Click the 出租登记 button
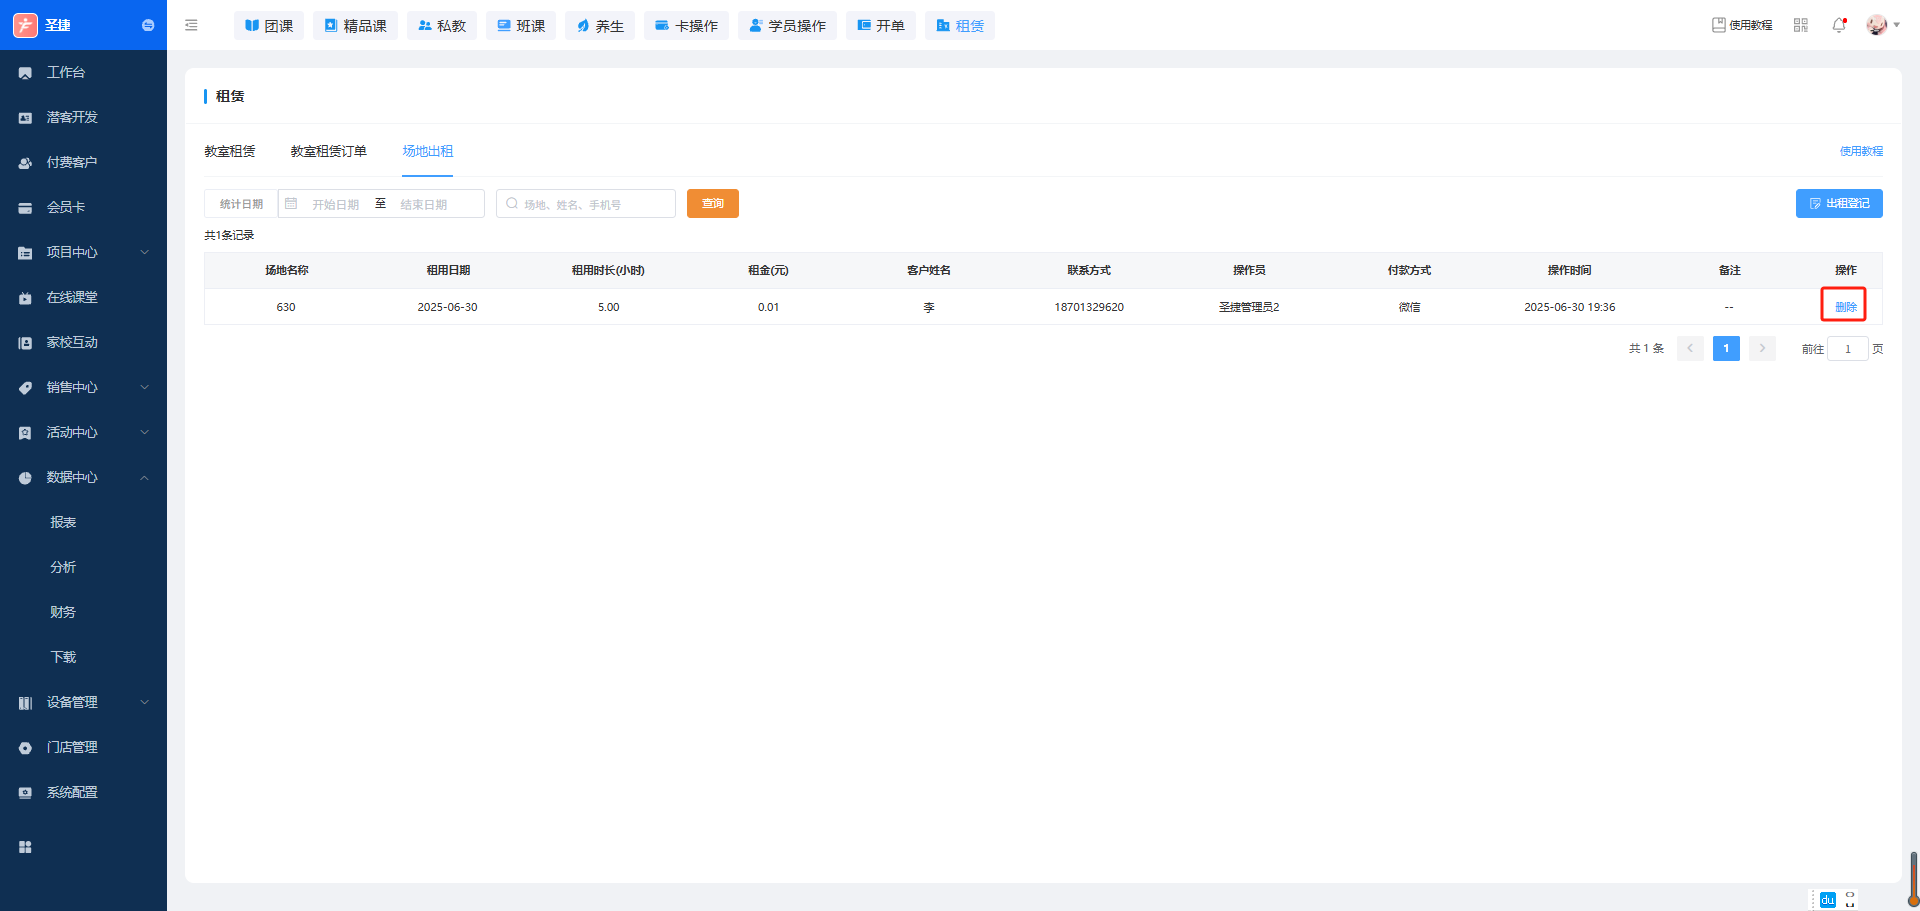Screen dimensions: 1920x911 pyautogui.click(x=1838, y=204)
